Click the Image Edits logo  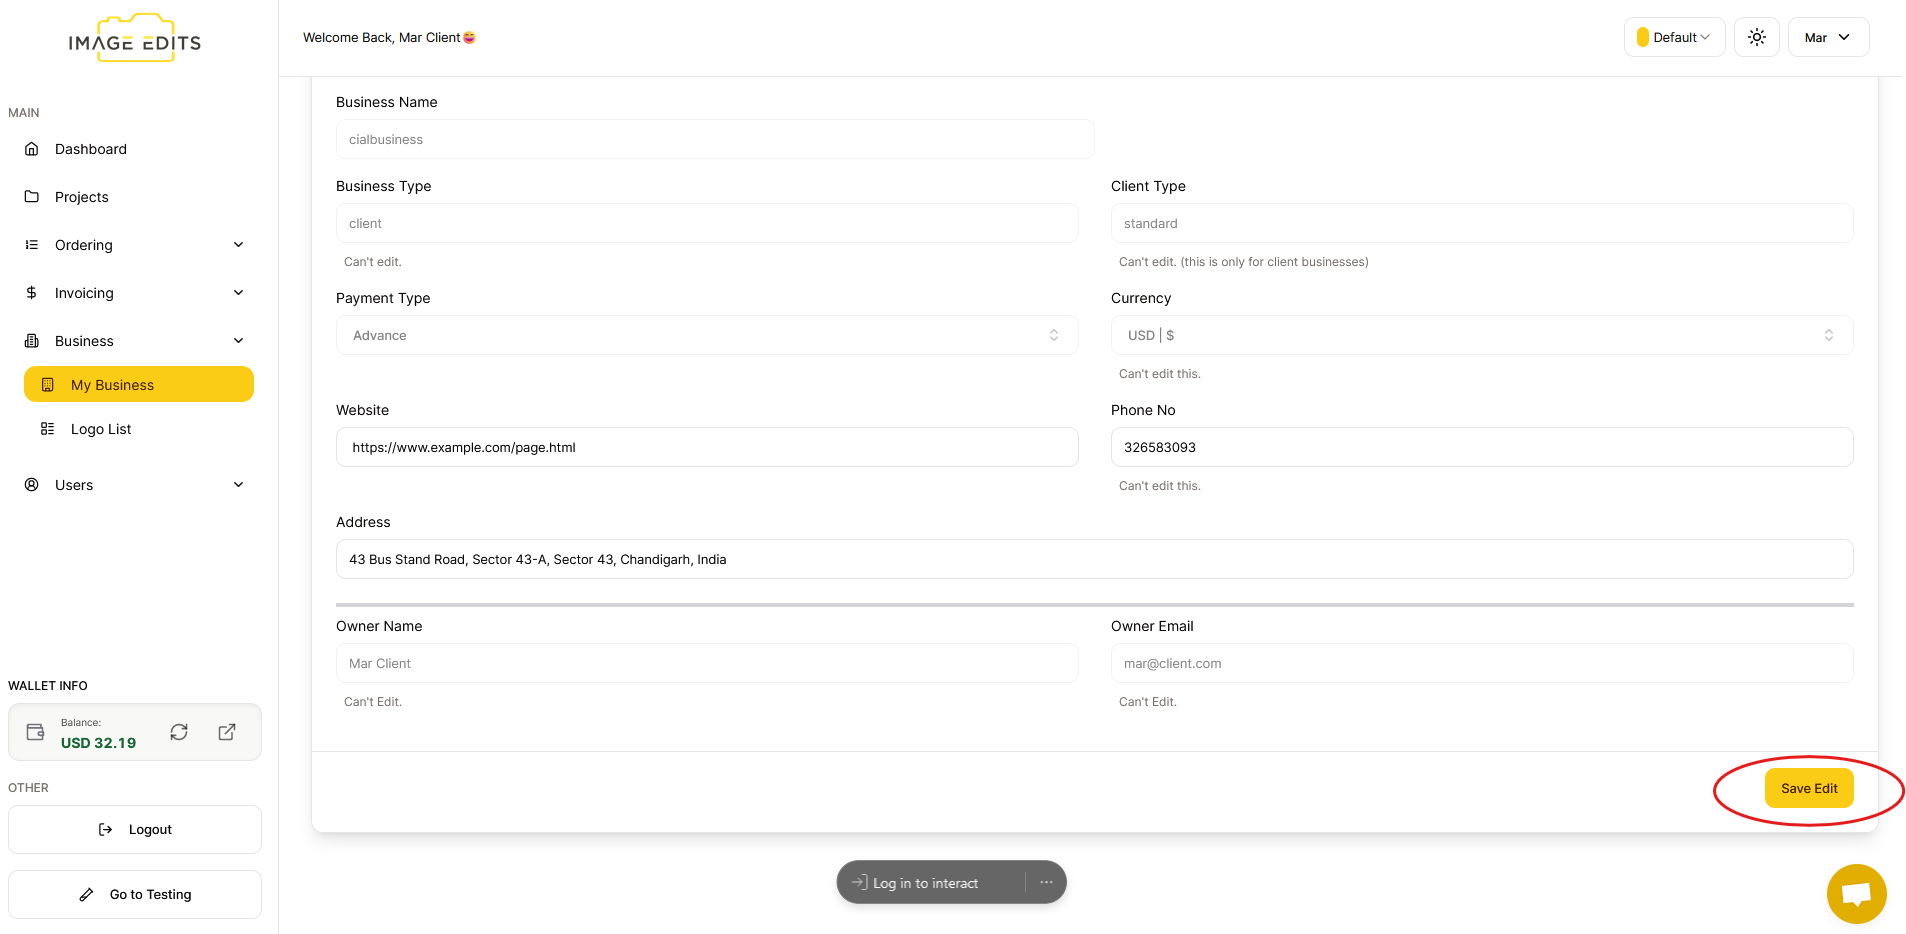[x=135, y=40]
